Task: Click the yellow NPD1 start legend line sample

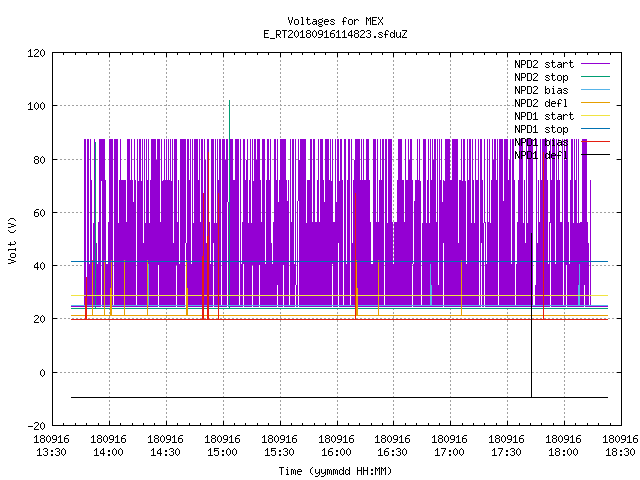Action: [595, 116]
